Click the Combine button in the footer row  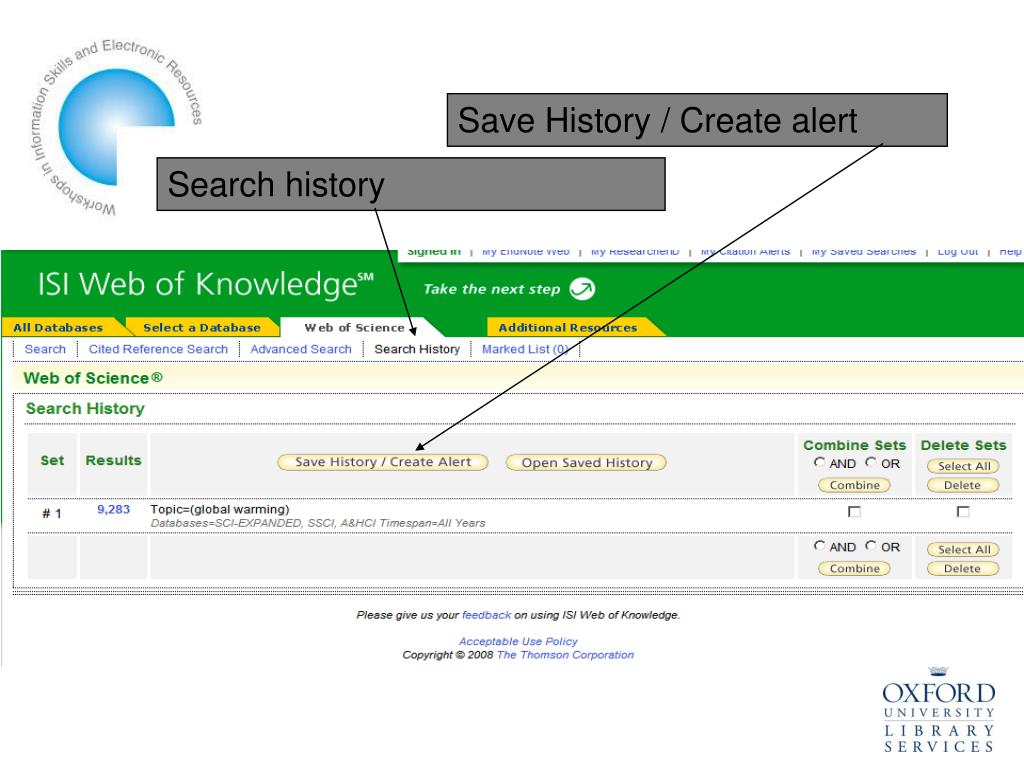pos(854,569)
